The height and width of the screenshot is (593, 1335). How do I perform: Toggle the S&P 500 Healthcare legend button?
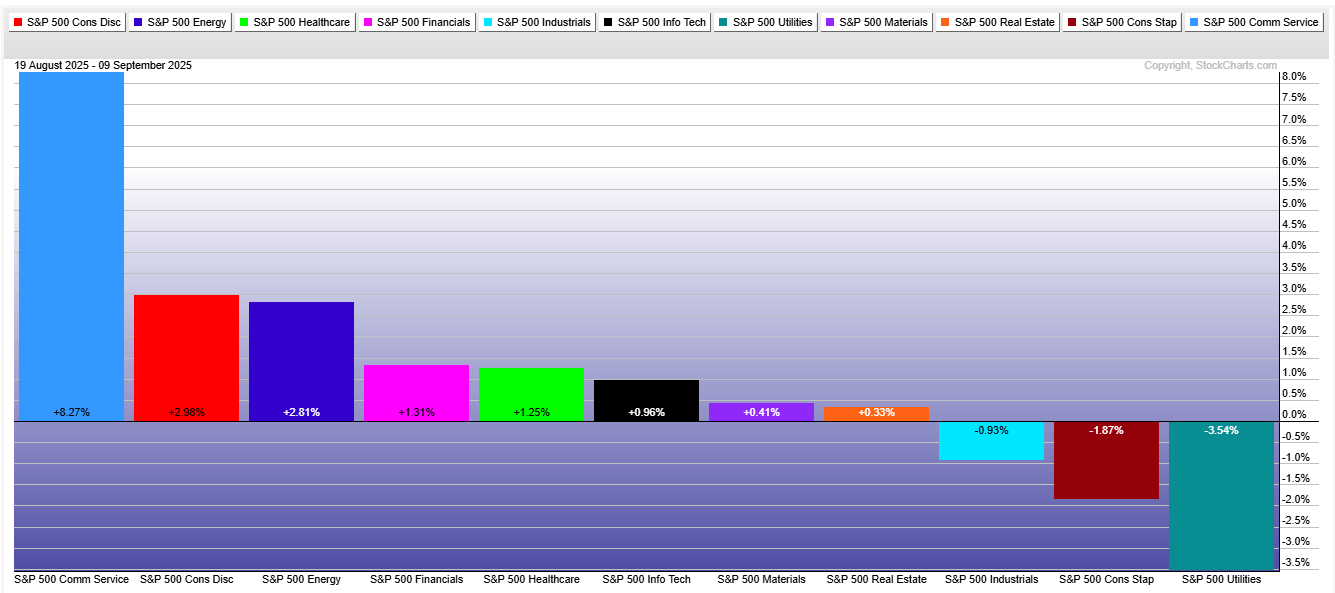coord(294,22)
